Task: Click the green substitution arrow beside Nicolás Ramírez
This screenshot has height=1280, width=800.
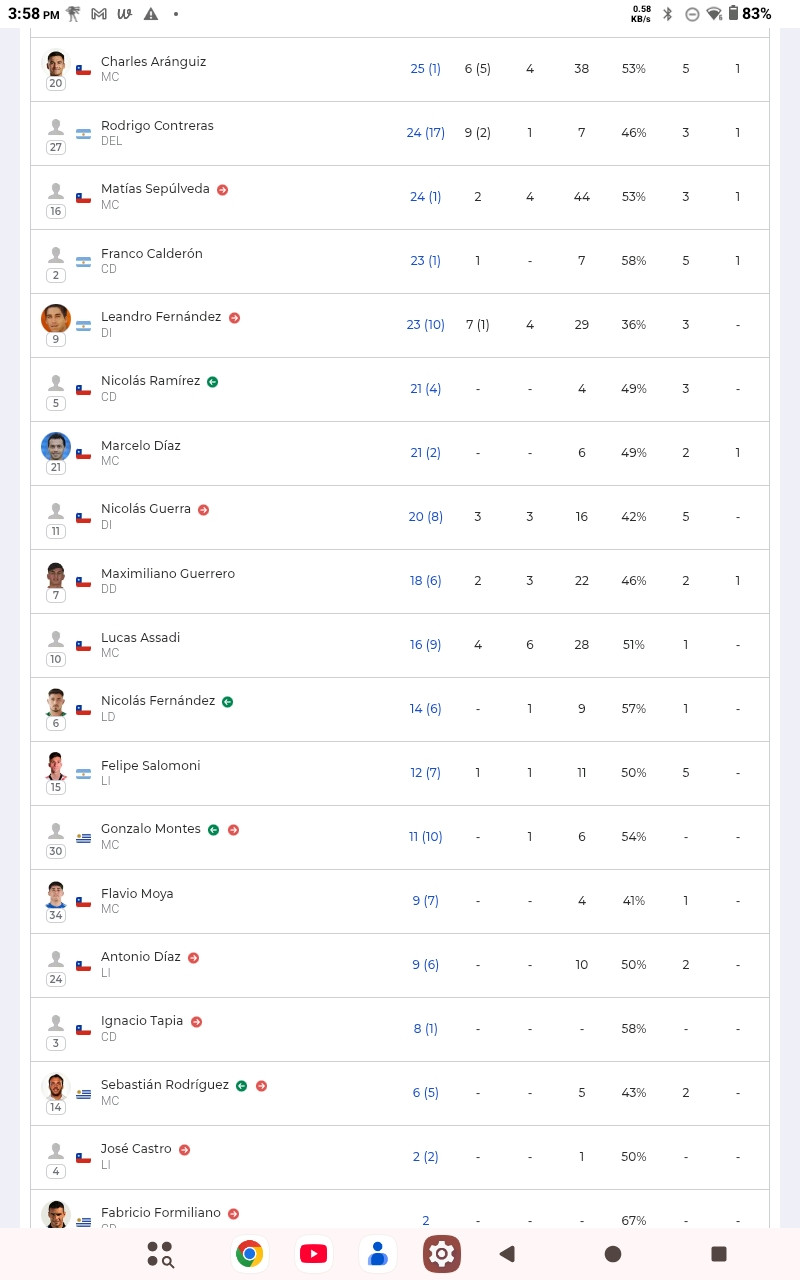Action: pyautogui.click(x=212, y=381)
